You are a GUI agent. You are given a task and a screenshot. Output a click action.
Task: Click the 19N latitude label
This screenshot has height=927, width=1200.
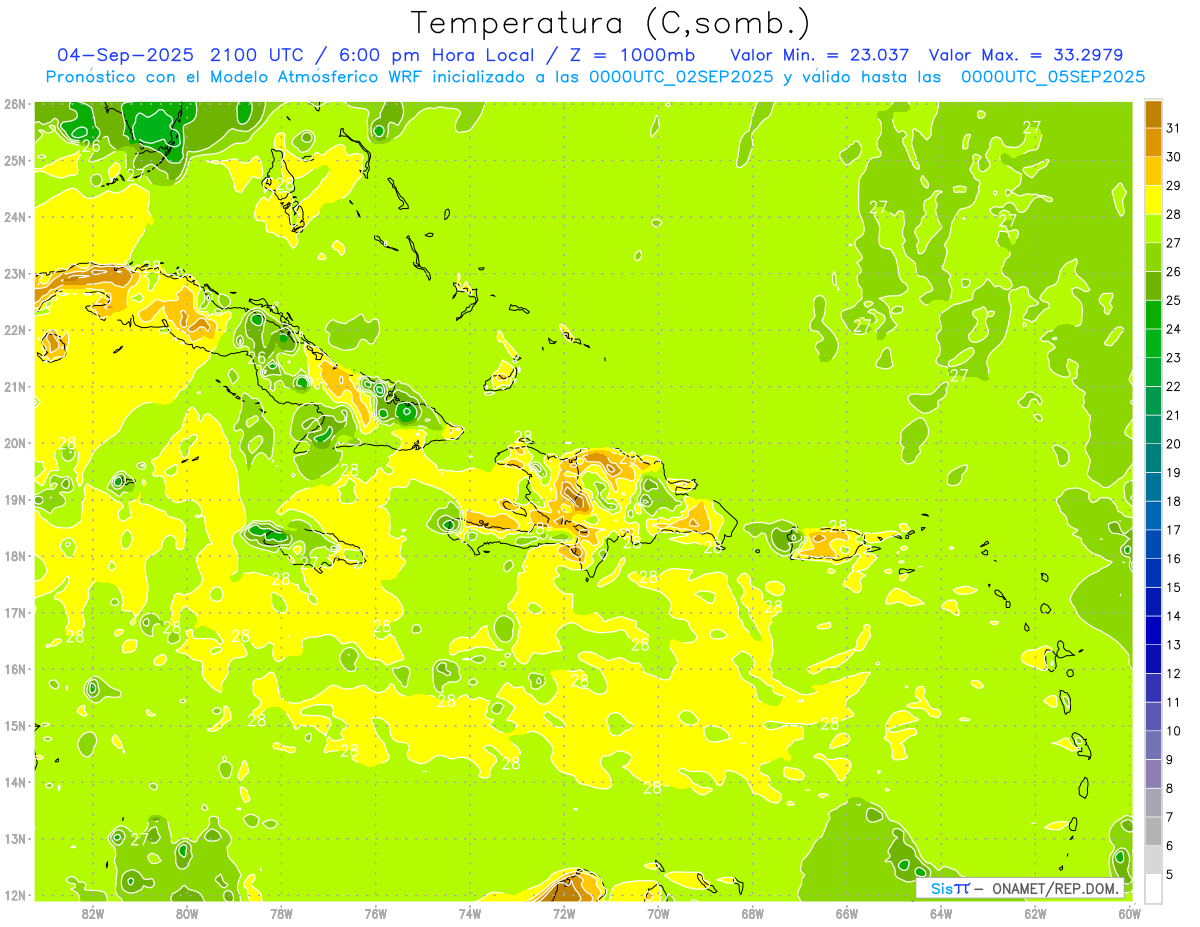[14, 500]
